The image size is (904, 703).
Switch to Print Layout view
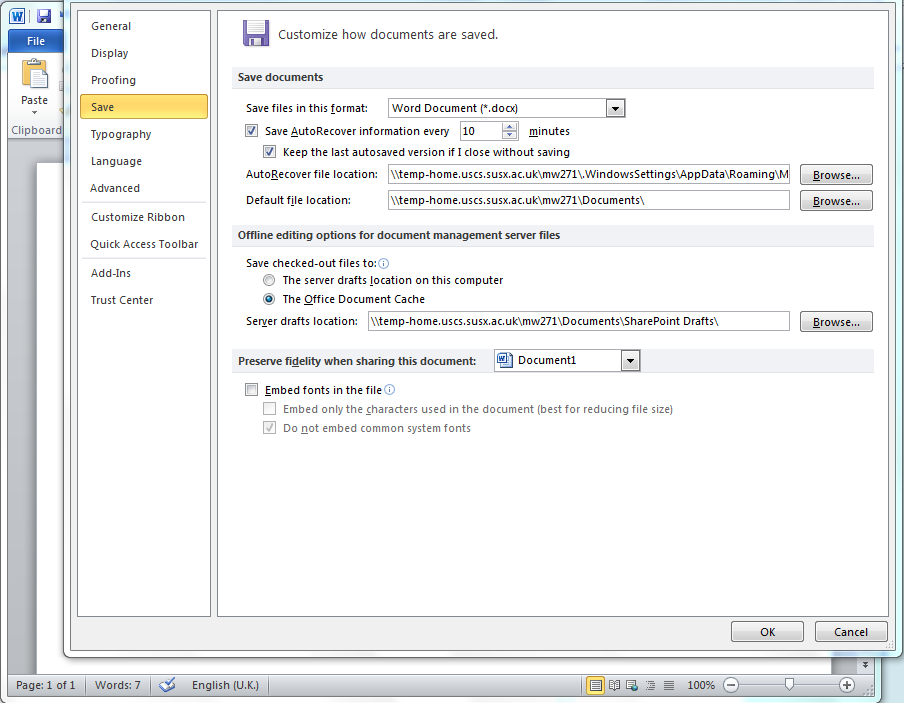[x=596, y=685]
